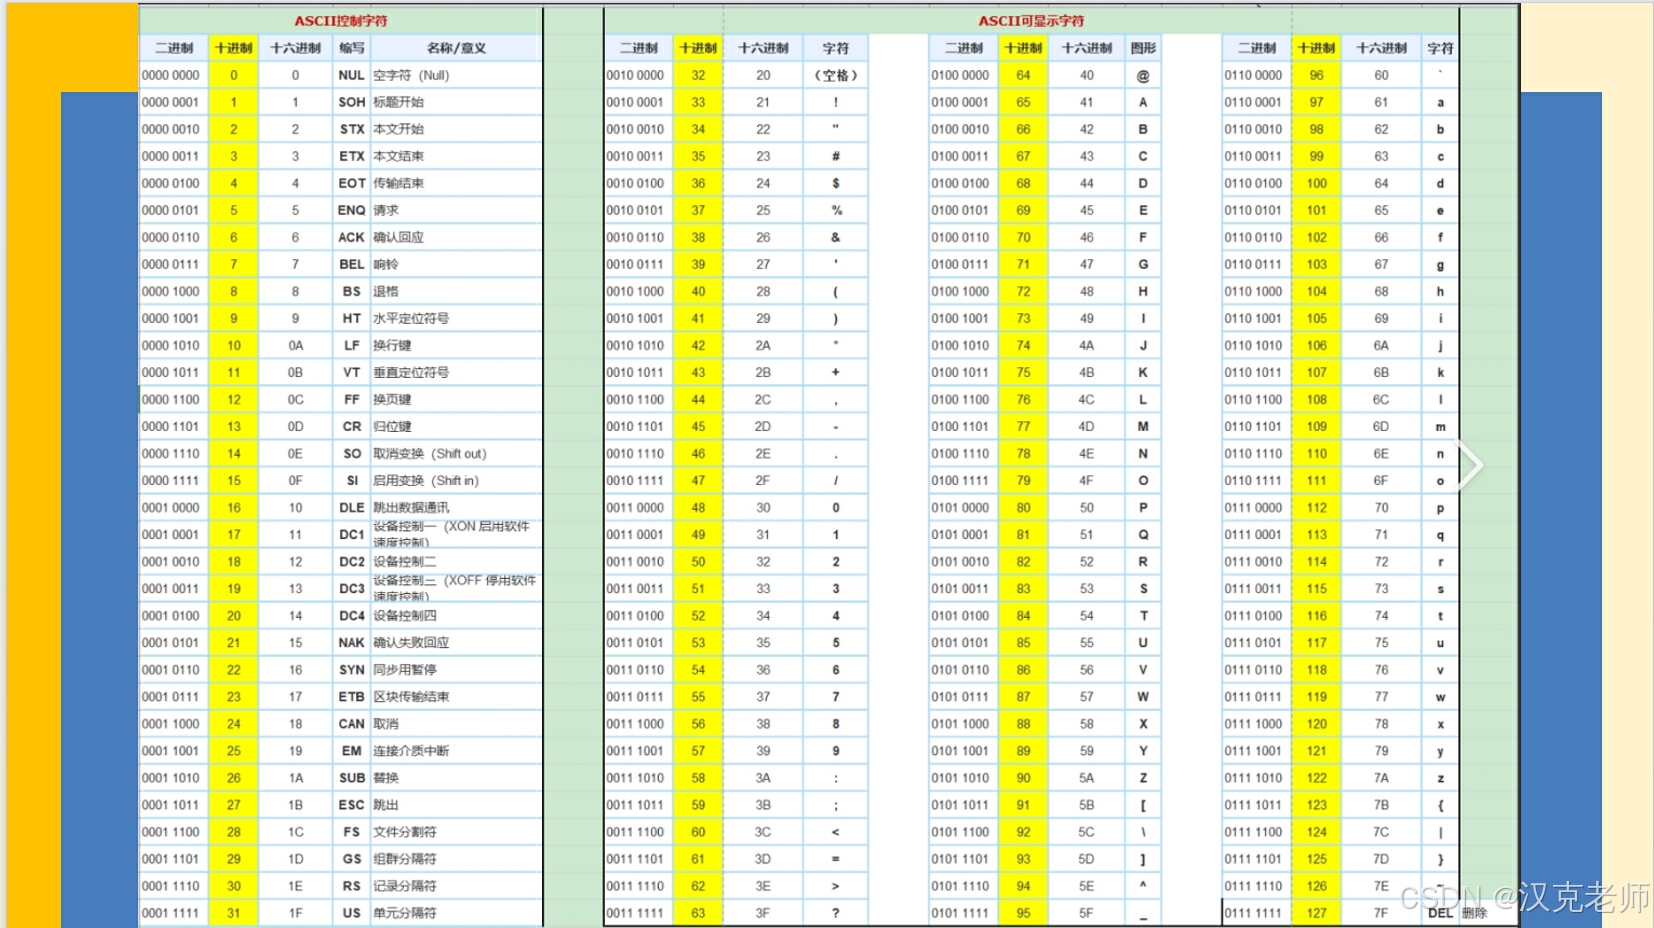Select the 'NAK' abbreviation cell
Screen dimensions: 1654x928
[351, 642]
